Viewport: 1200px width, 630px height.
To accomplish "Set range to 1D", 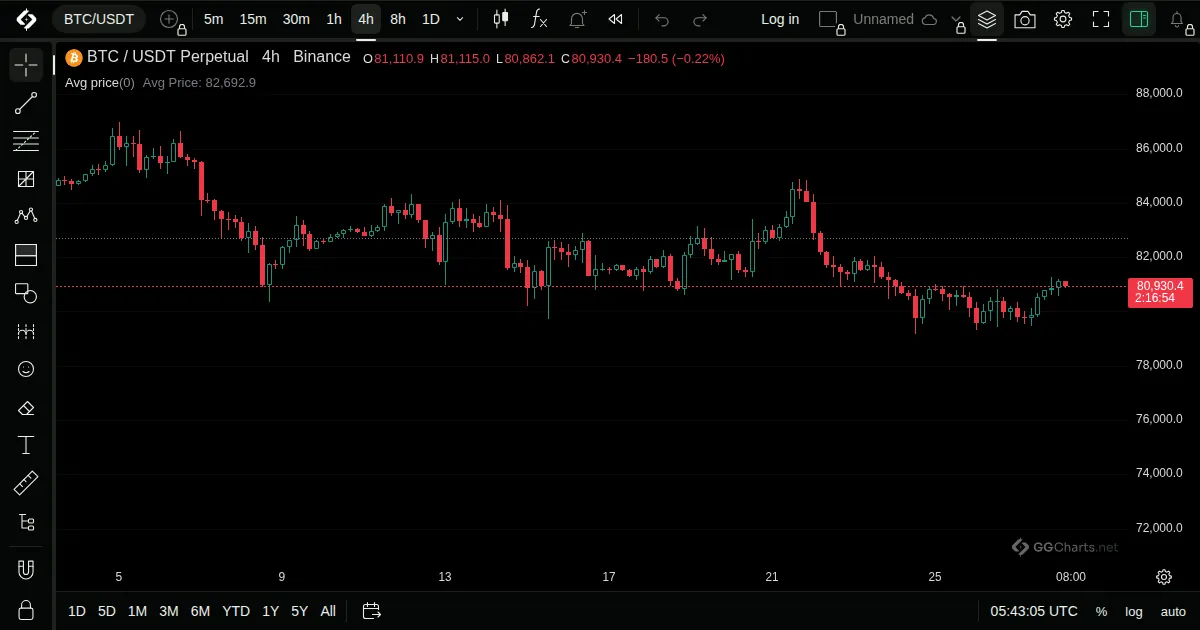I will tap(77, 611).
